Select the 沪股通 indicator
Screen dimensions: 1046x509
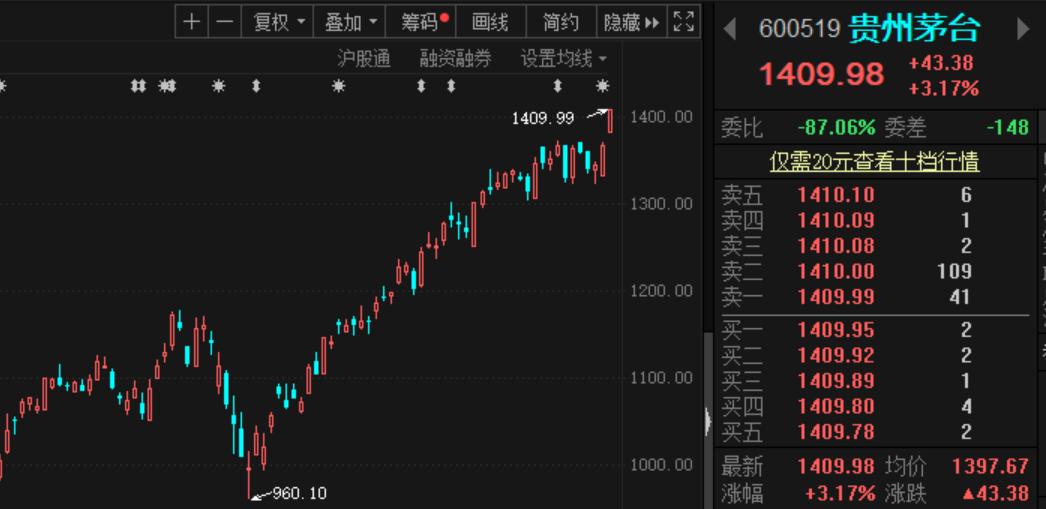(364, 59)
